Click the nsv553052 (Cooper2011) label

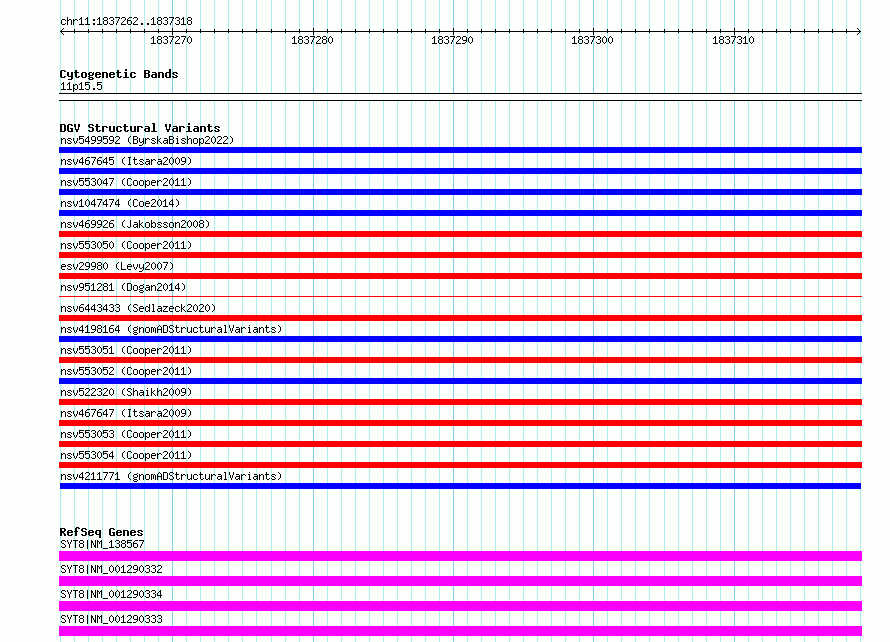[x=126, y=371]
